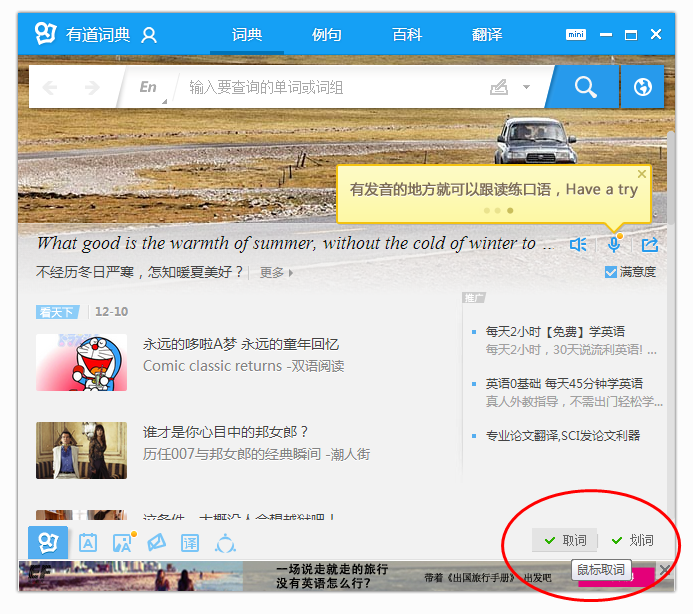Switch to the 翻译 tab
The height and width of the screenshot is (614, 693).
(x=487, y=34)
